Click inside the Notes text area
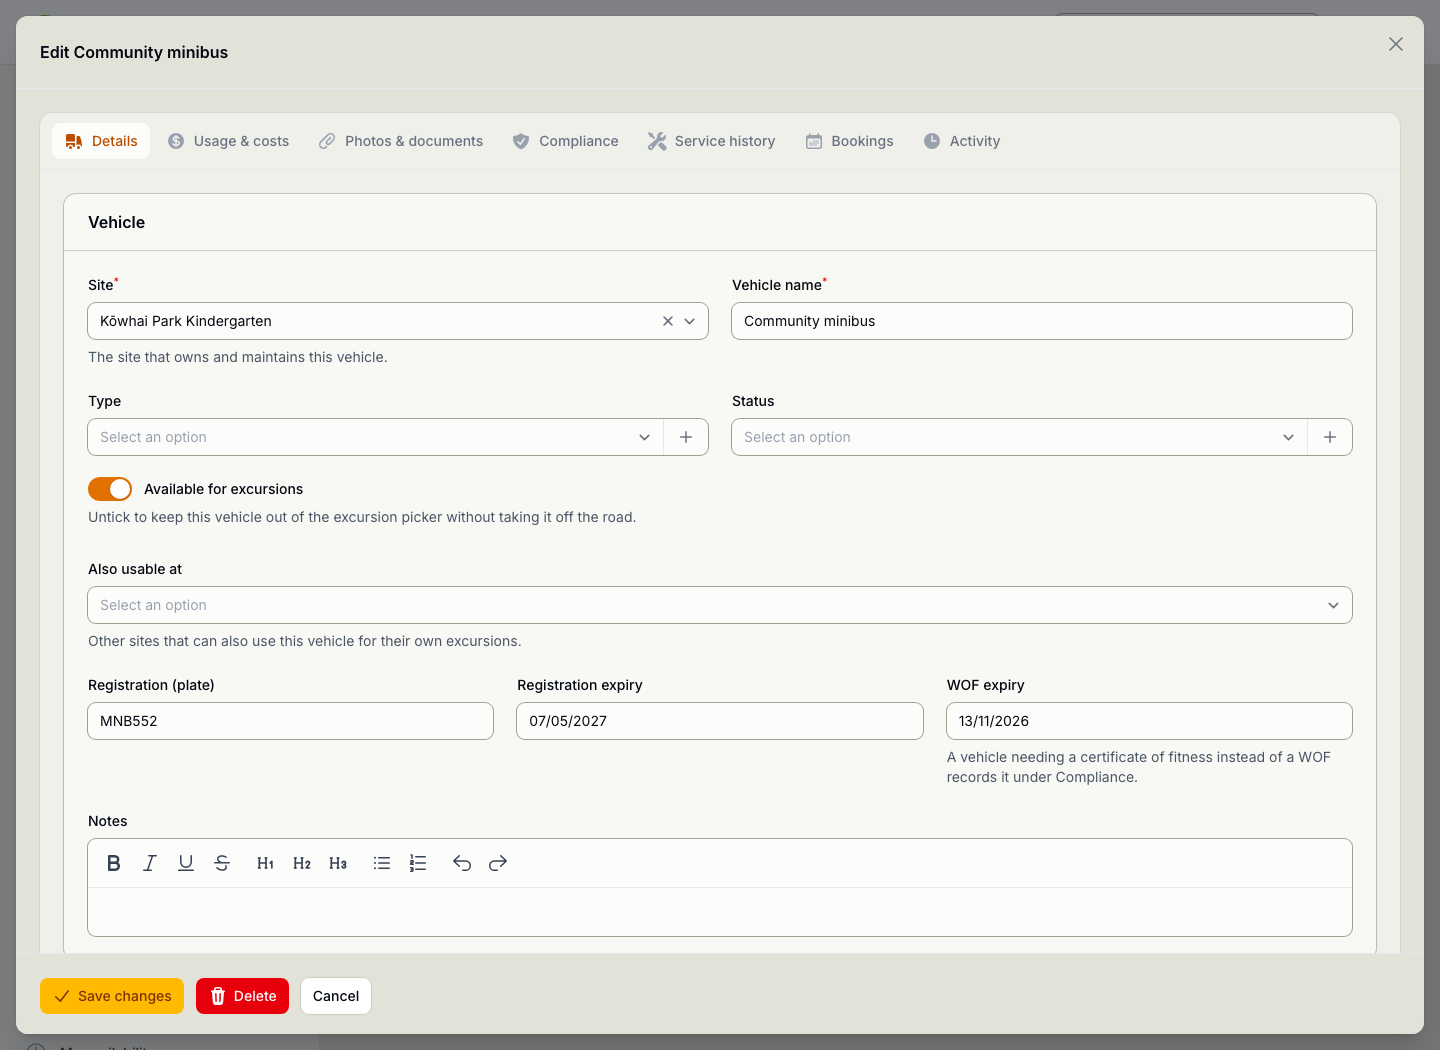Image resolution: width=1440 pixels, height=1050 pixels. pyautogui.click(x=720, y=912)
